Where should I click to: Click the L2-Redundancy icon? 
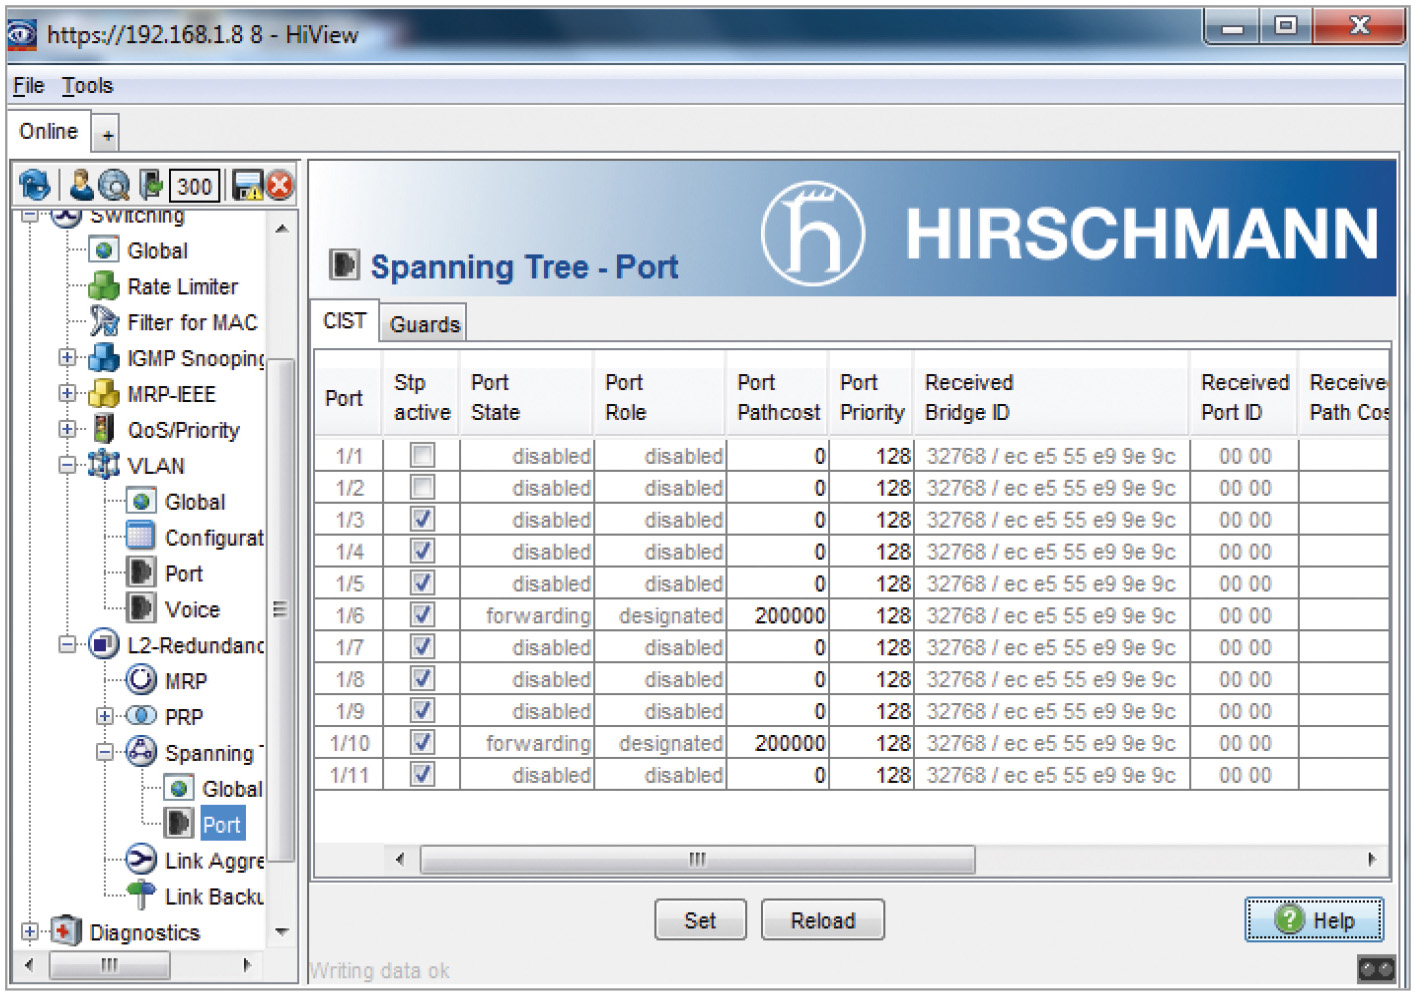[x=104, y=644]
